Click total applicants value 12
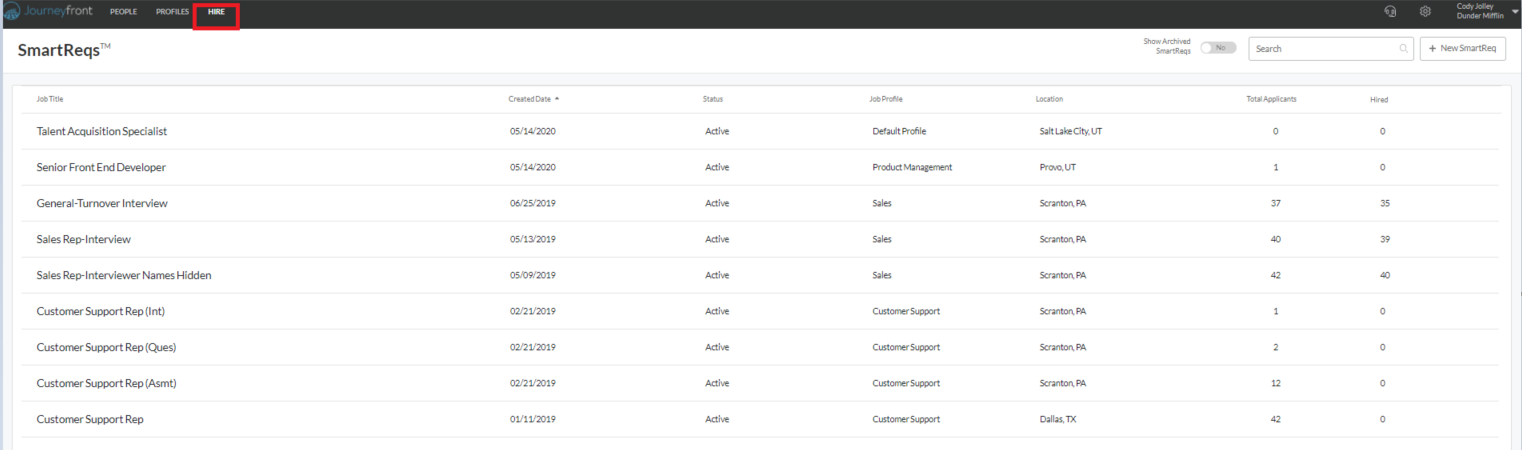1522x450 pixels. pos(1275,383)
